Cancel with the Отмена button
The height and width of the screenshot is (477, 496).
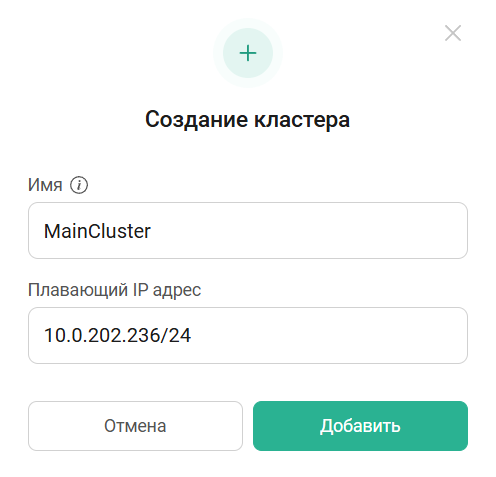pyautogui.click(x=135, y=426)
